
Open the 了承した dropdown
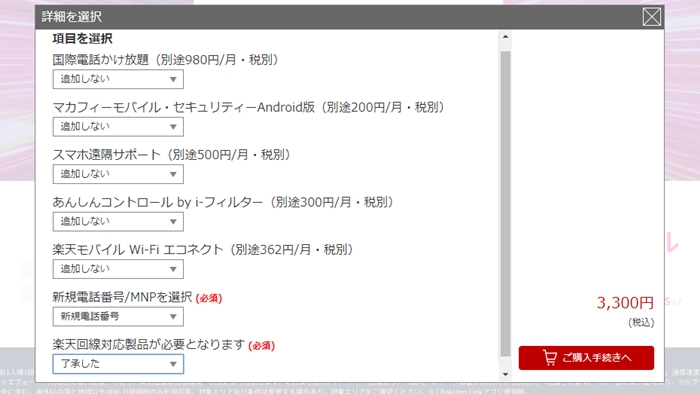(118, 364)
